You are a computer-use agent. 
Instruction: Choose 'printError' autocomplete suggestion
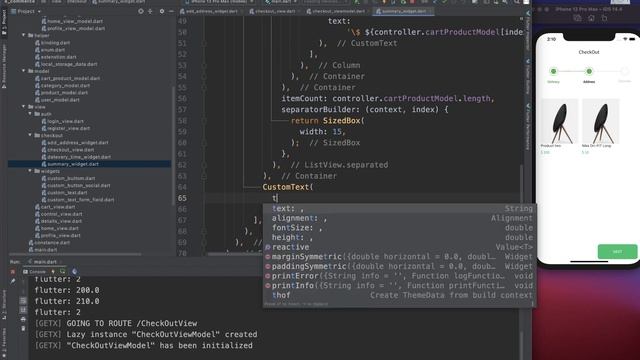tap(399, 276)
